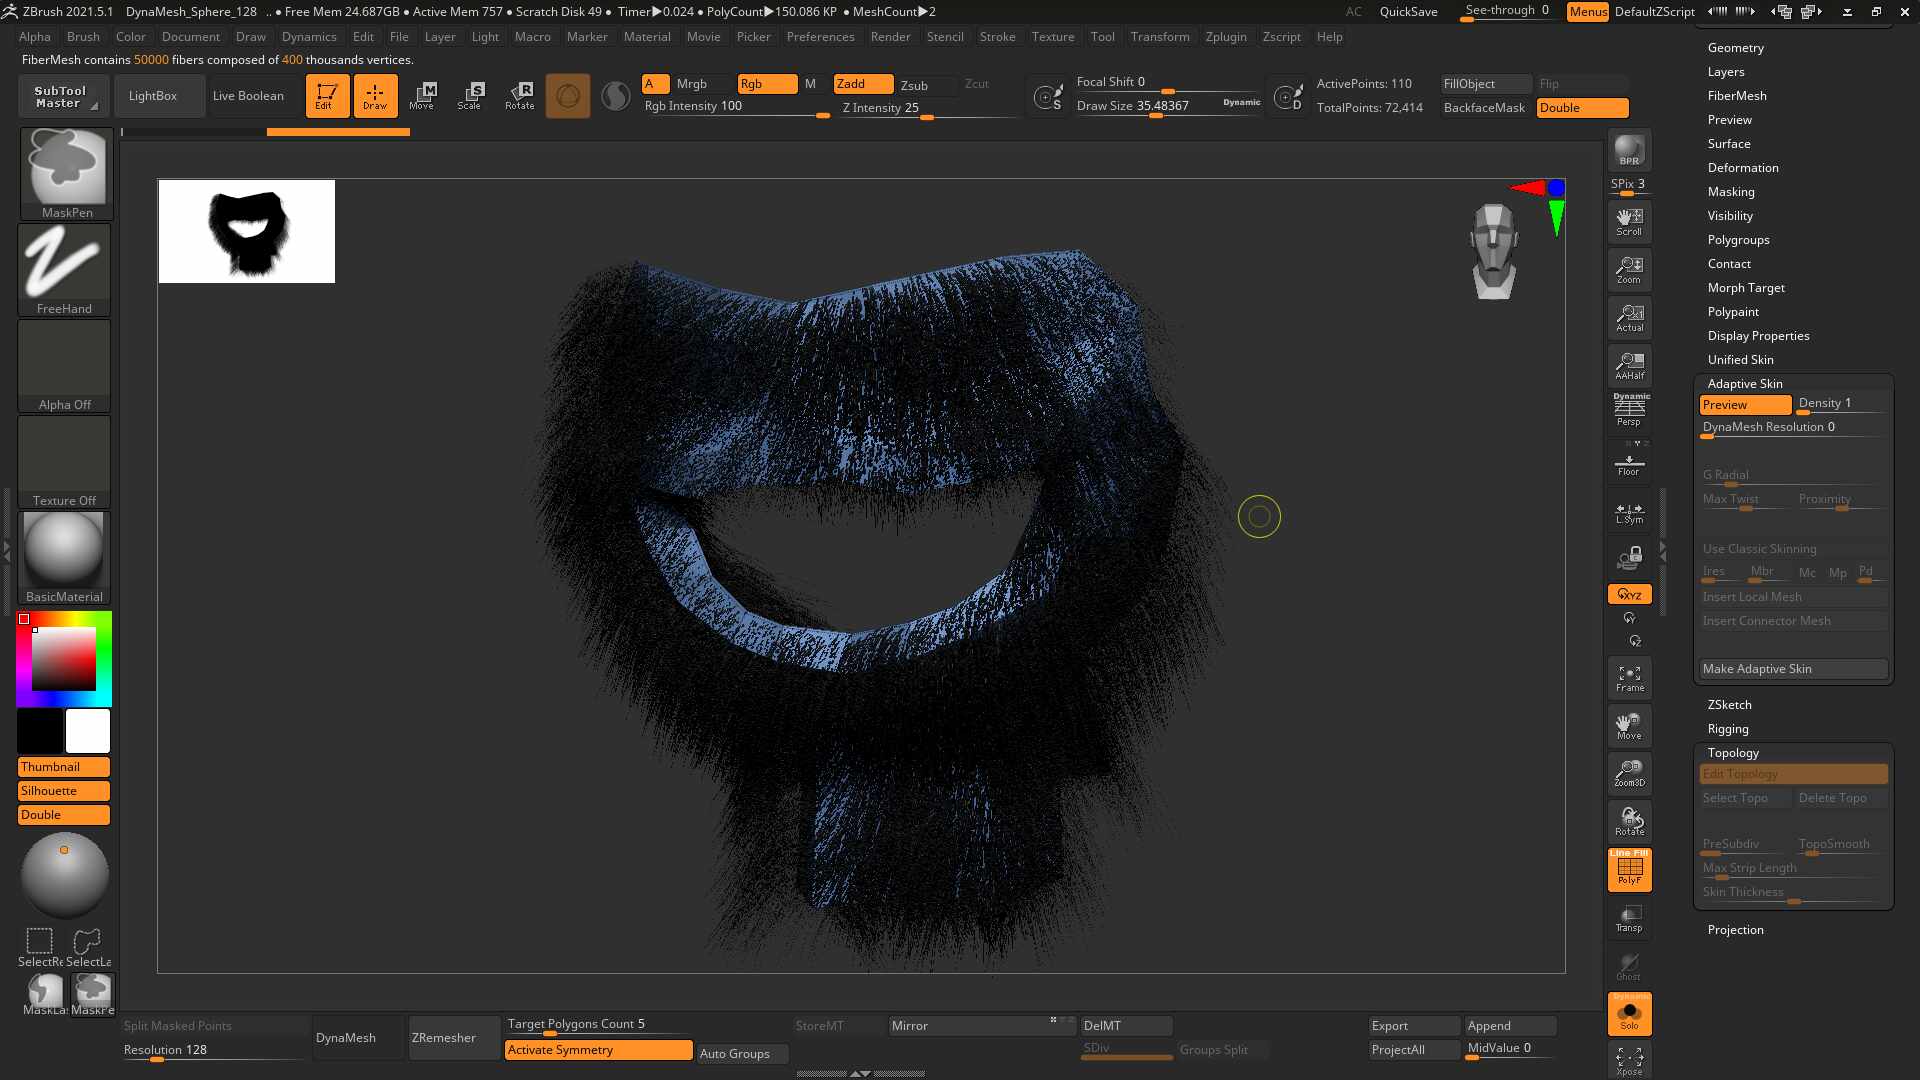Image resolution: width=1920 pixels, height=1080 pixels.
Task: Select the white secondary color swatch
Action: click(88, 731)
